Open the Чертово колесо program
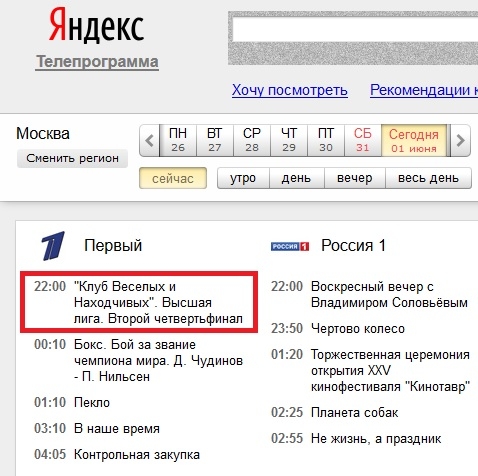The image size is (478, 476). pos(358,329)
